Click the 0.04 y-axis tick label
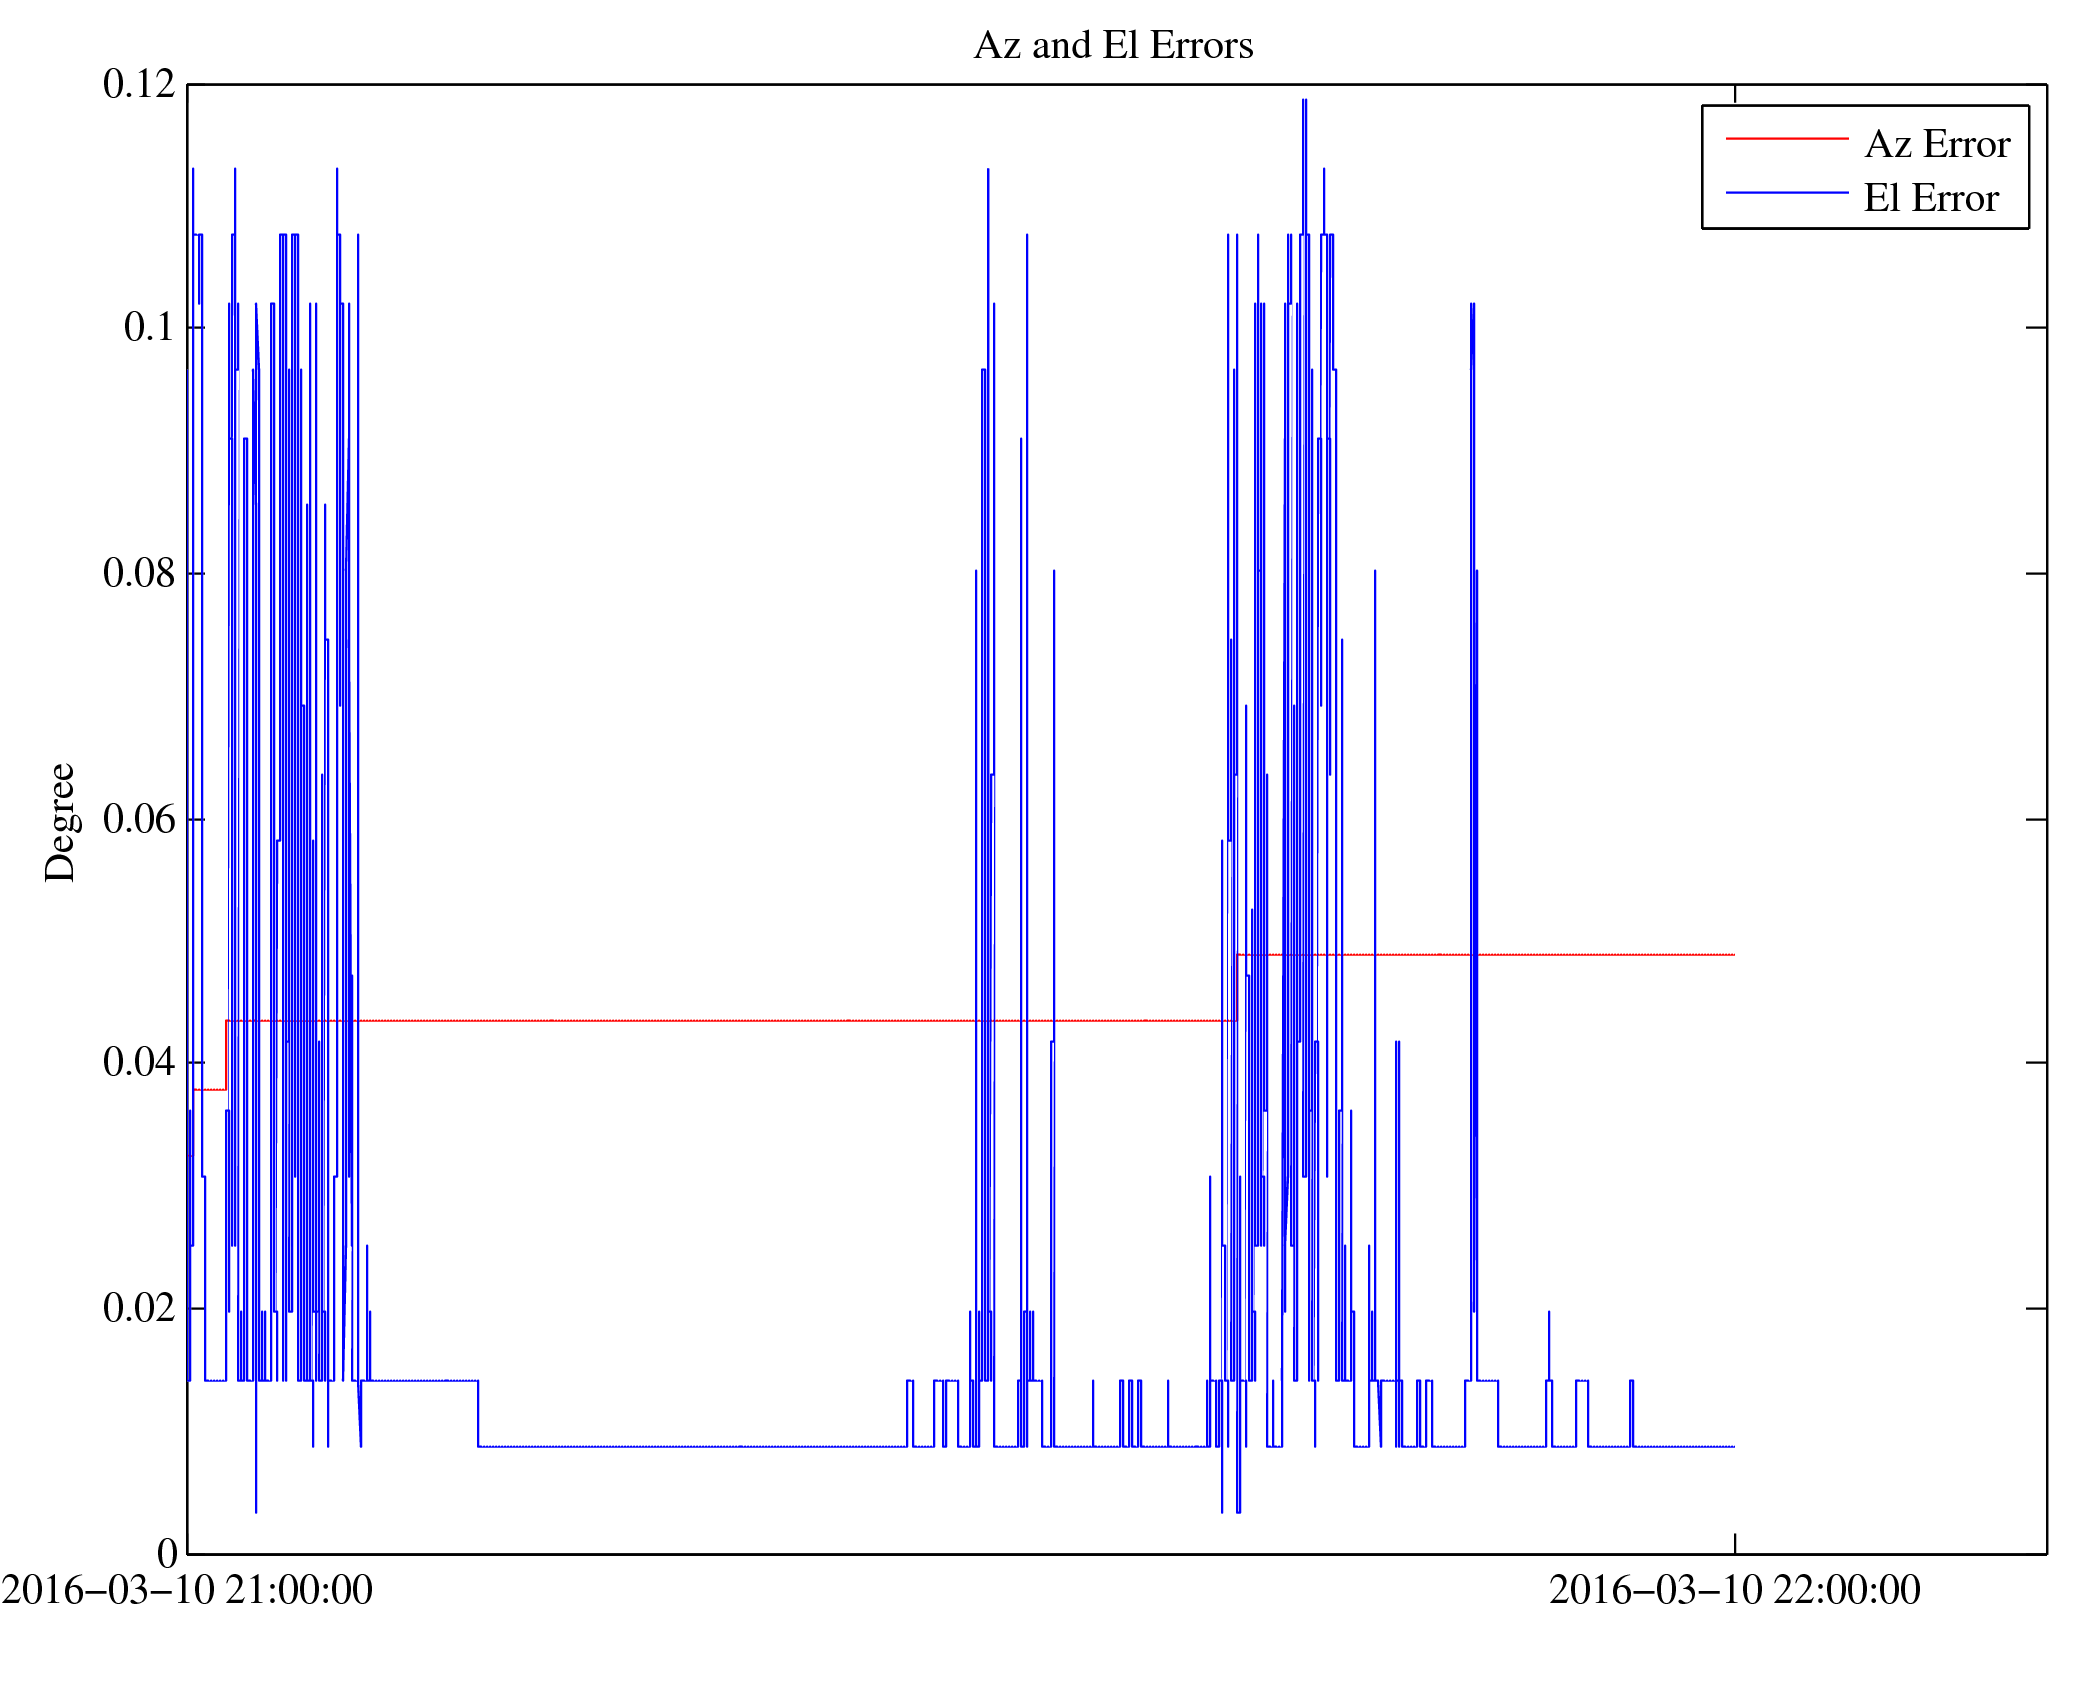 pyautogui.click(x=139, y=1062)
